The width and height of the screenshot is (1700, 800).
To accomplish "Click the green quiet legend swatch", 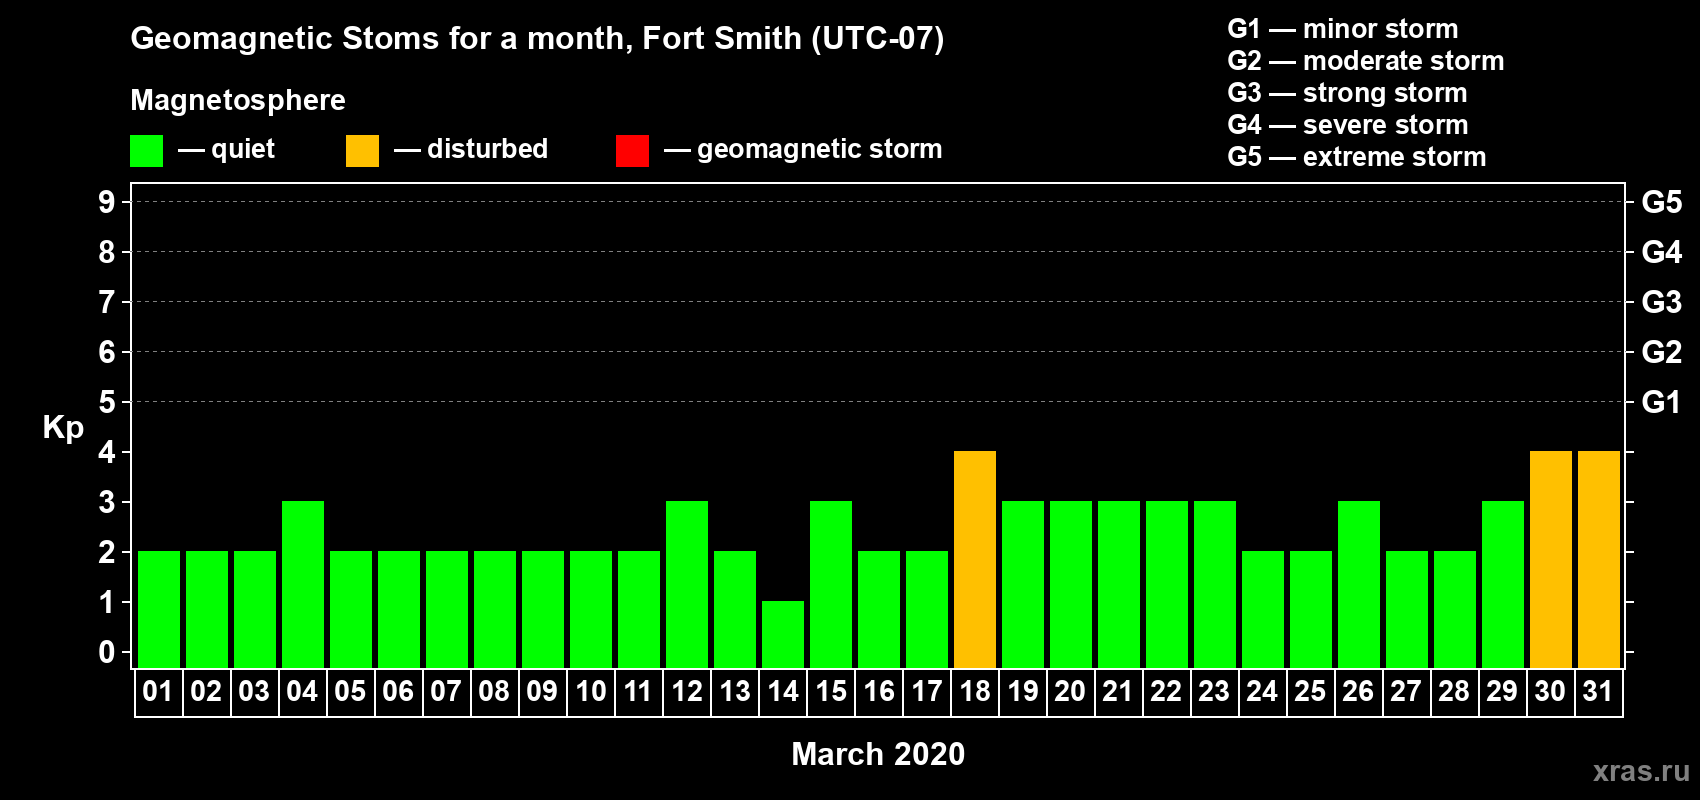I will (x=146, y=151).
